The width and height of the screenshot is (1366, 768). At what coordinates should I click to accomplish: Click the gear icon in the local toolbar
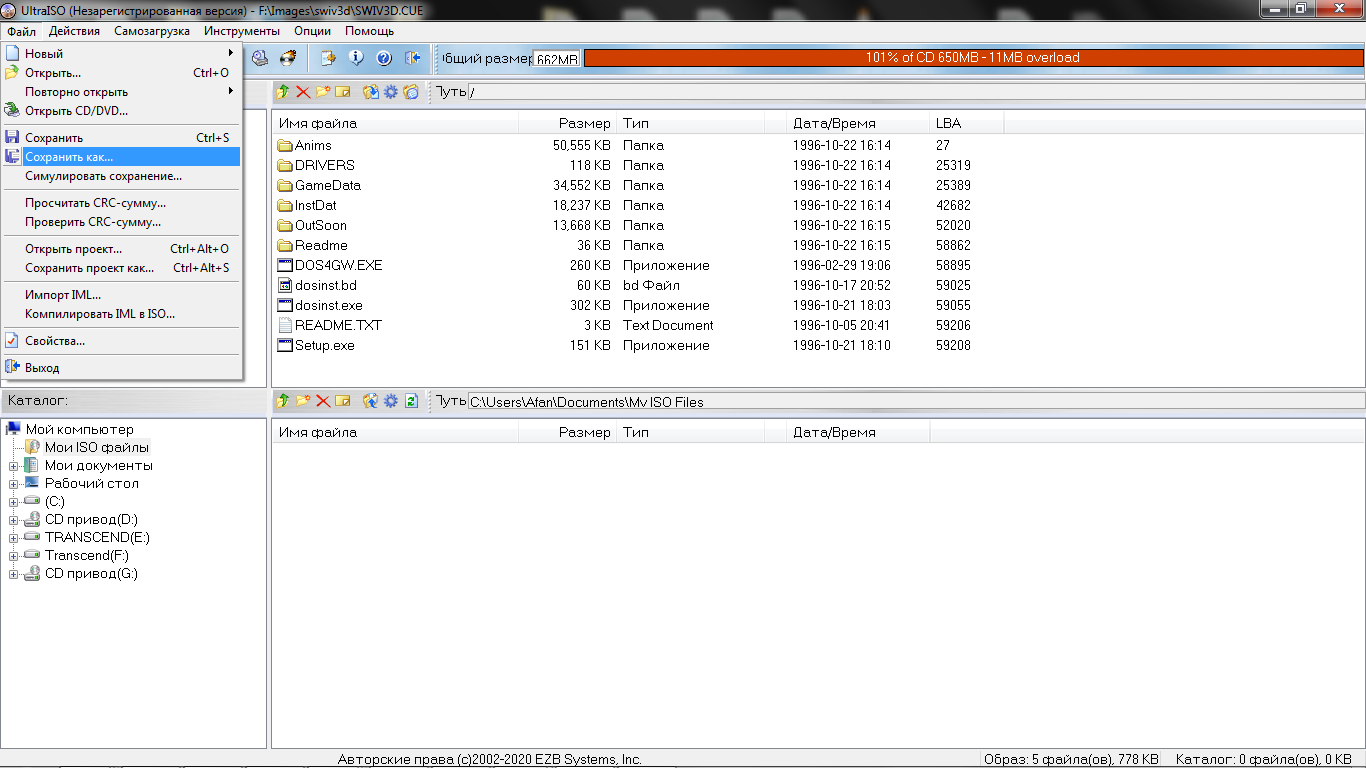pos(391,401)
